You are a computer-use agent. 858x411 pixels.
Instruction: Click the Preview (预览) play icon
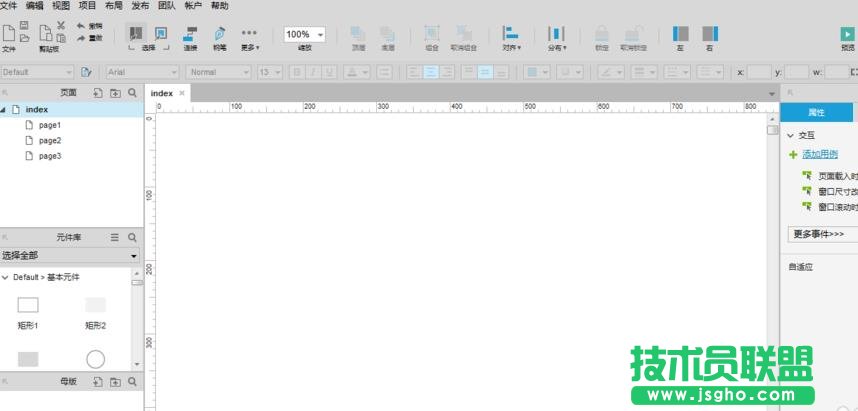[847, 34]
